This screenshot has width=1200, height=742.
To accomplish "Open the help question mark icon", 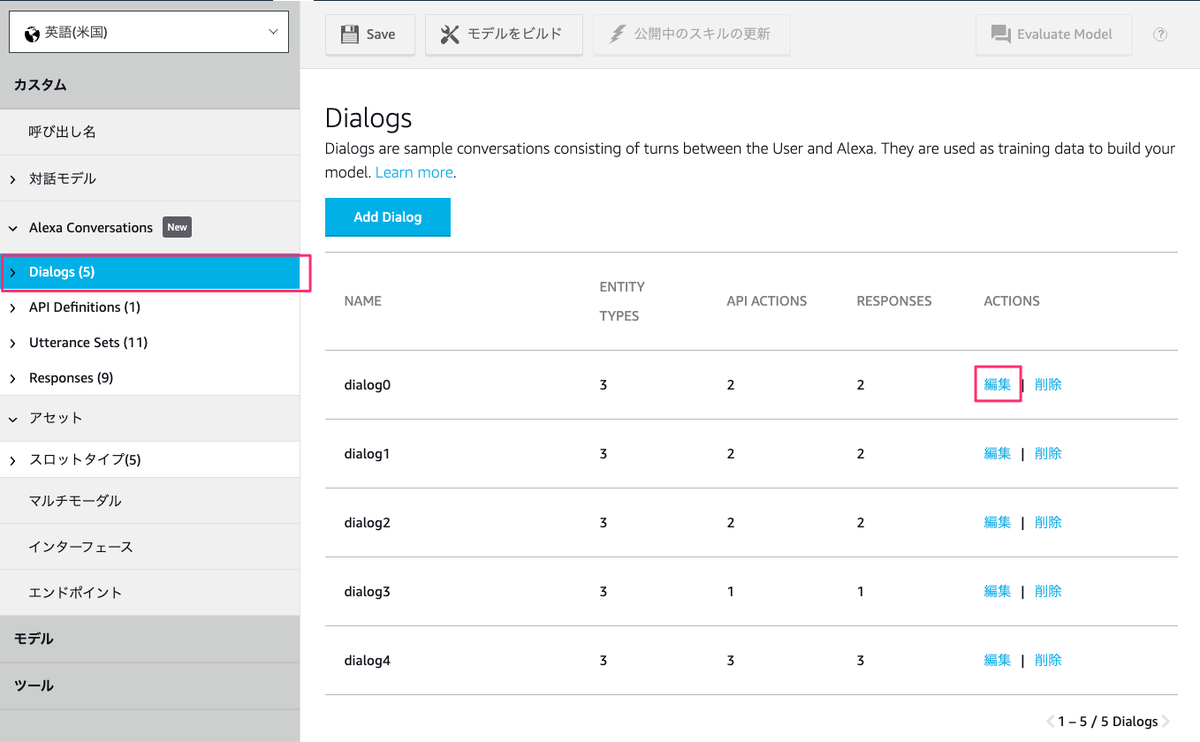I will click(1160, 34).
